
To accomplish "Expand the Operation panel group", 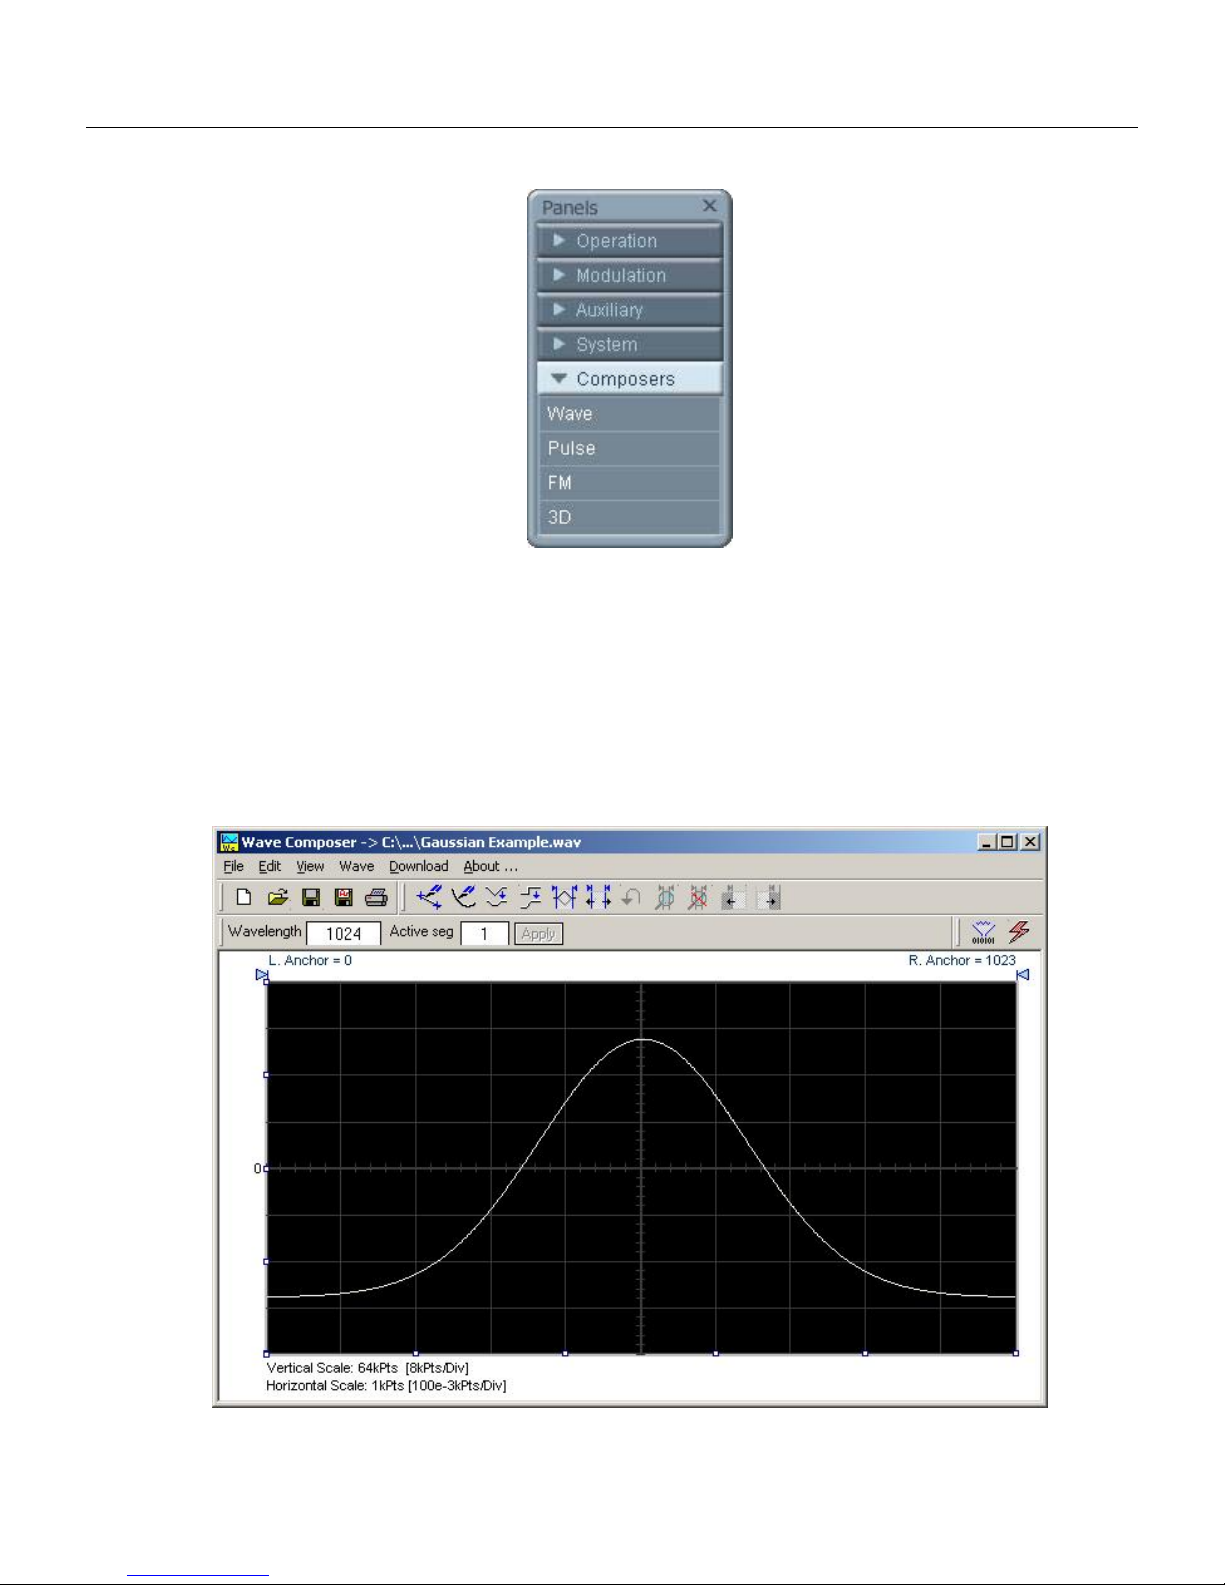I will click(629, 241).
